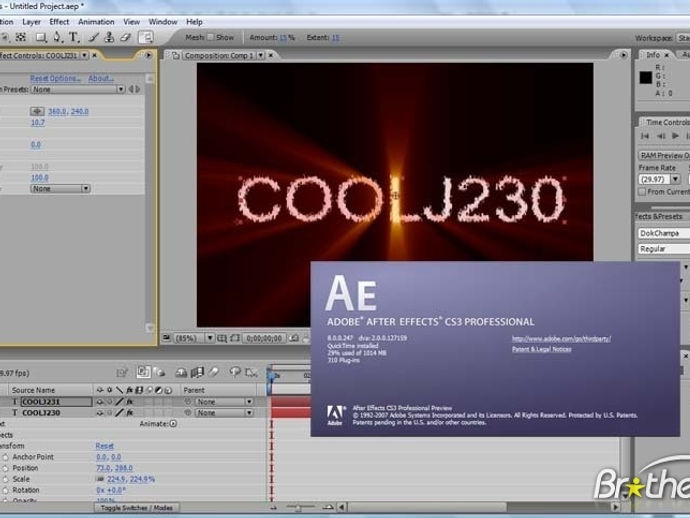The width and height of the screenshot is (690, 518).
Task: Select the Puppet Pin tool
Action: [146, 38]
